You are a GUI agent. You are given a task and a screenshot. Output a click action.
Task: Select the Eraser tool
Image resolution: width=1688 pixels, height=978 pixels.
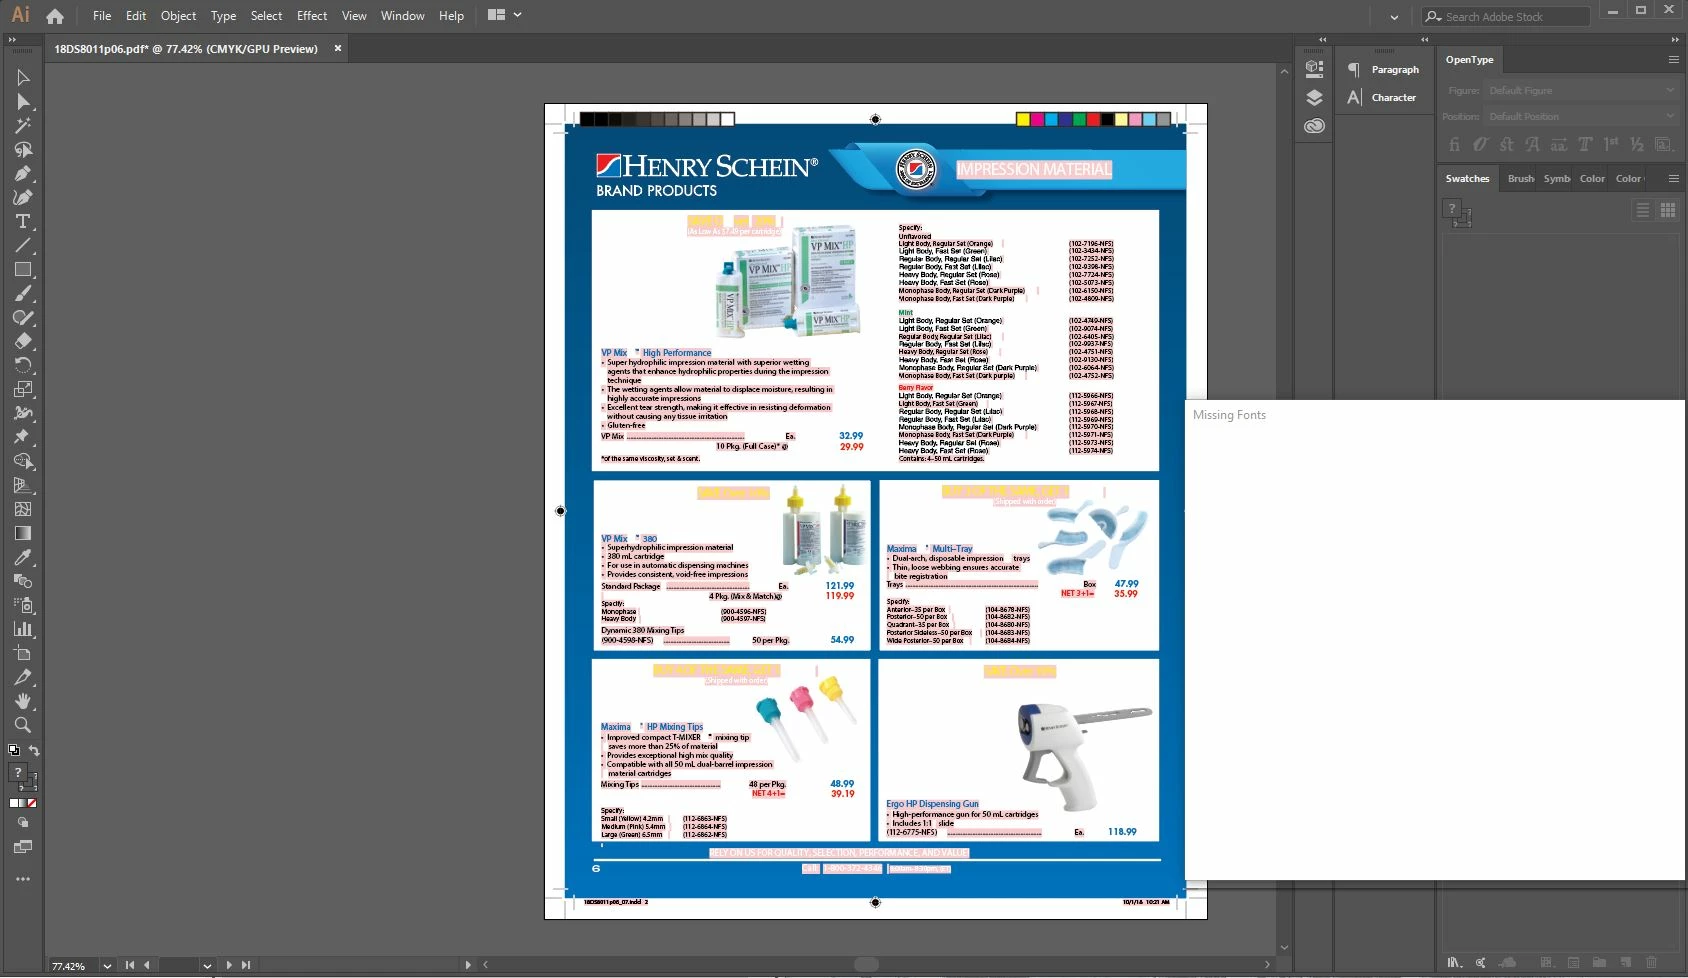23,342
